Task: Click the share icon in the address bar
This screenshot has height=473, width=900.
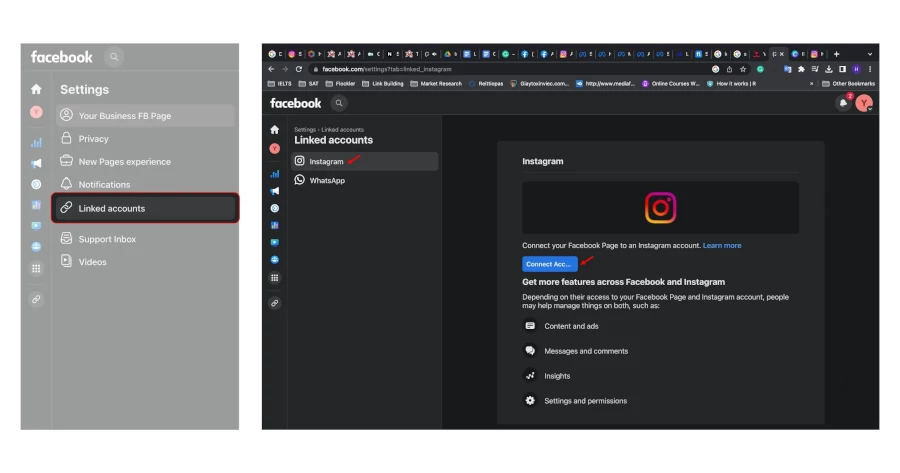Action: click(x=730, y=69)
